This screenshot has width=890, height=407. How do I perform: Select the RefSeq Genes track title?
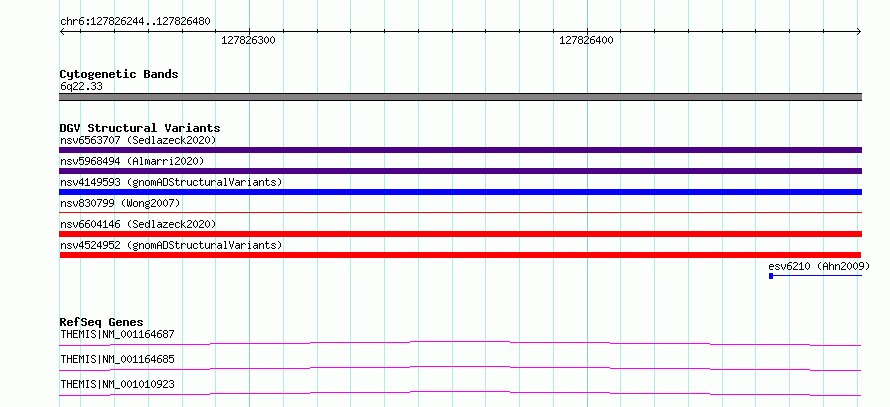click(x=101, y=322)
